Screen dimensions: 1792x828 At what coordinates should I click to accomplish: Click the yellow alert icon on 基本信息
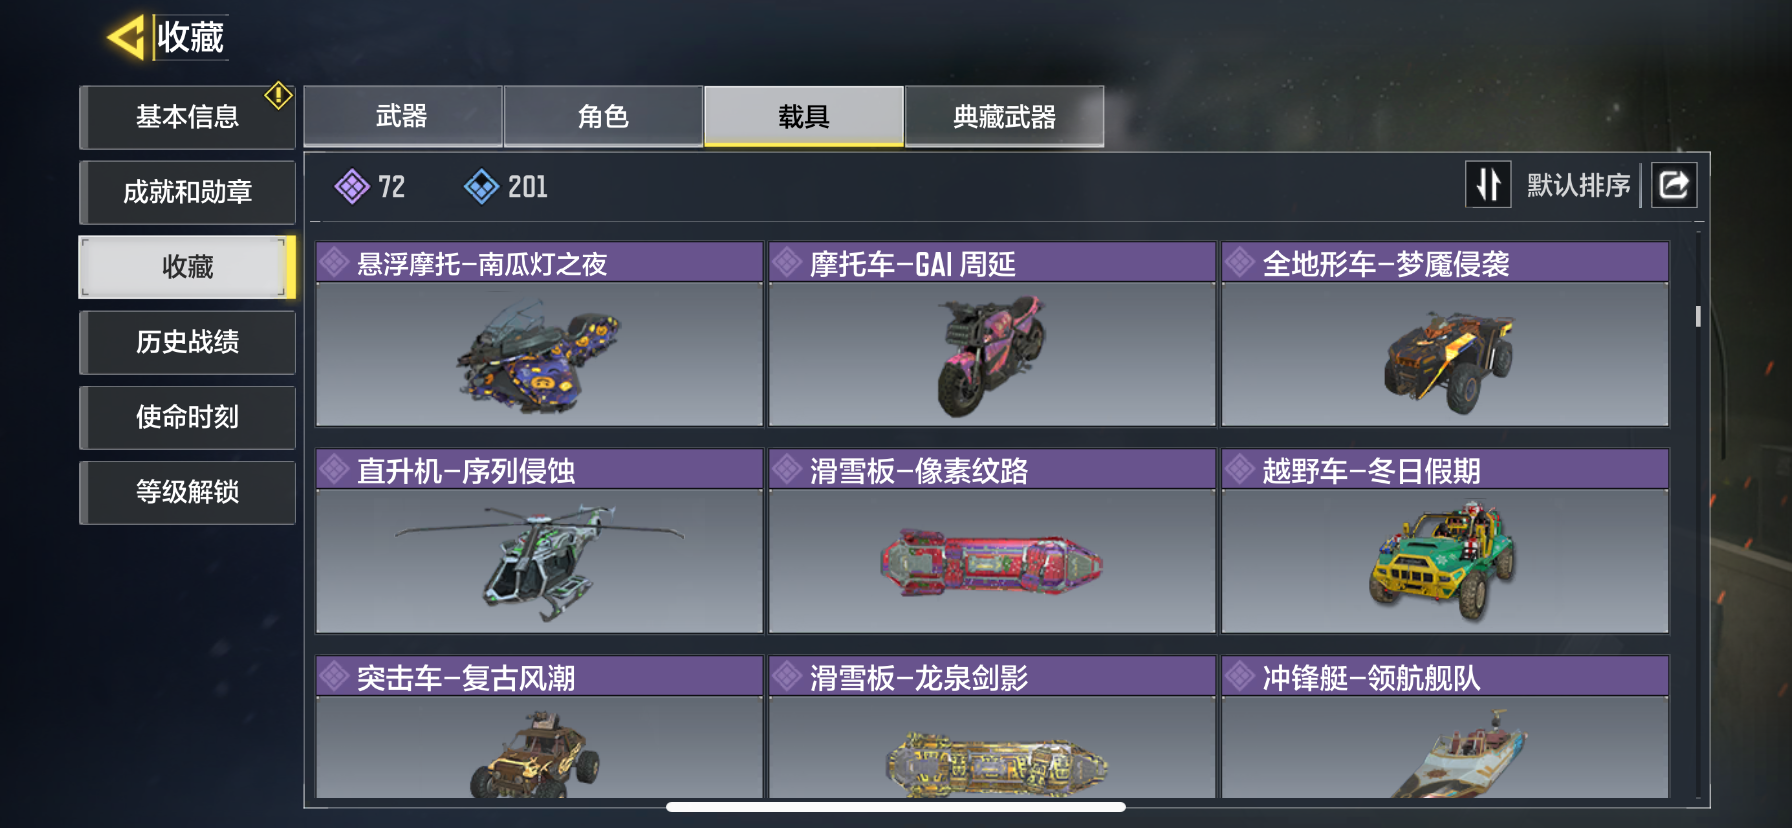(278, 96)
